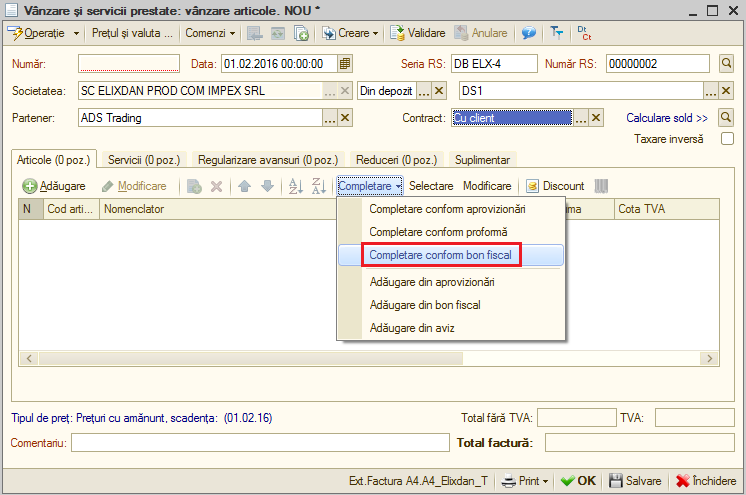Switch to the Servicii tab
The image size is (746, 495).
tap(144, 160)
